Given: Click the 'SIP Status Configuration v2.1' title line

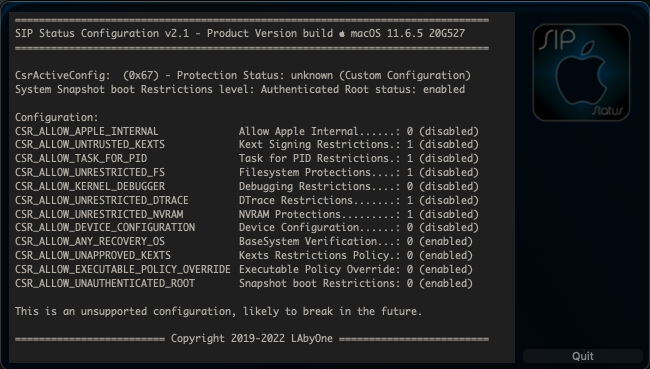Looking at the screenshot, I should 240,33.
